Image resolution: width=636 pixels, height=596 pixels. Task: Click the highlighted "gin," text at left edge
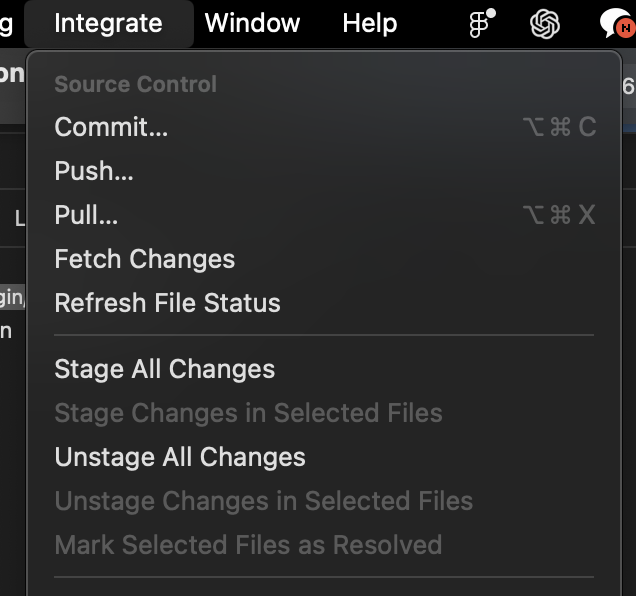pyautogui.click(x=12, y=297)
